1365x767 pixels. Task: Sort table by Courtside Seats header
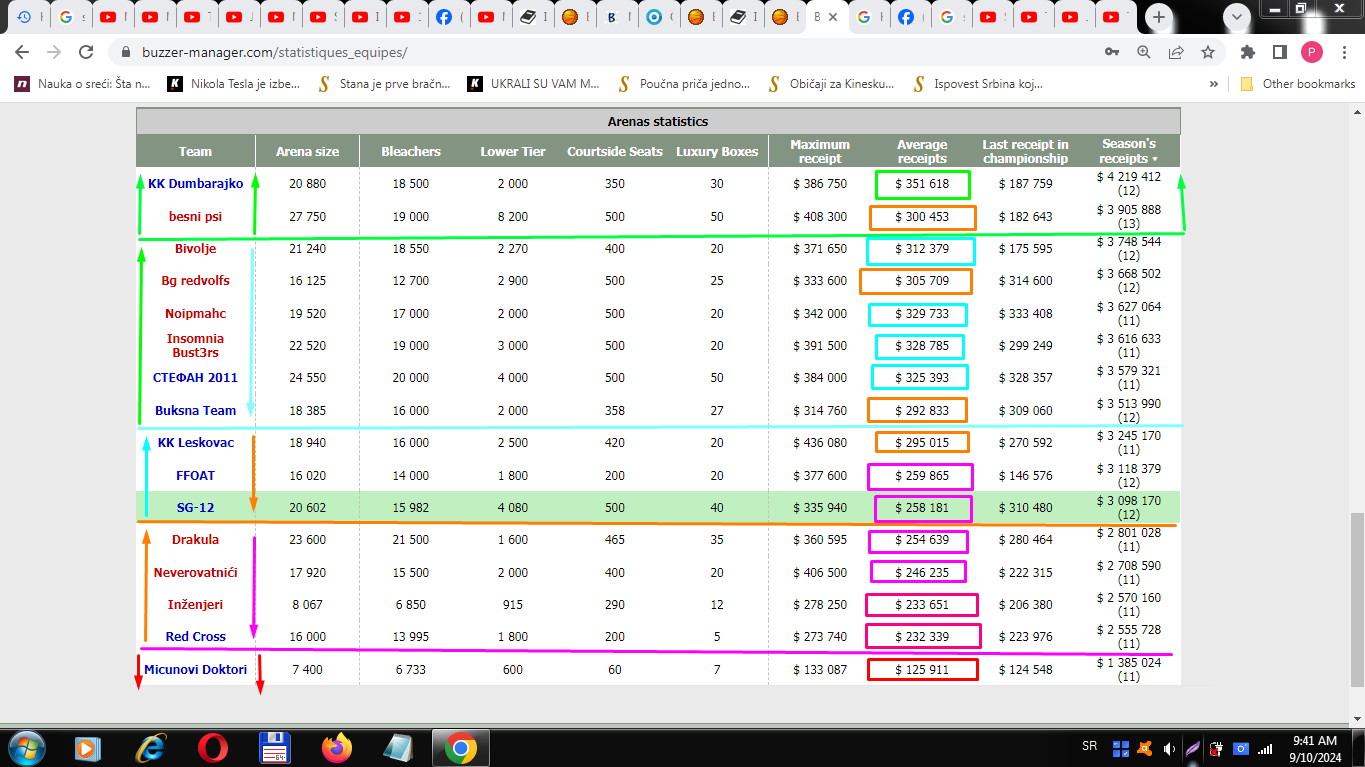pyautogui.click(x=615, y=152)
